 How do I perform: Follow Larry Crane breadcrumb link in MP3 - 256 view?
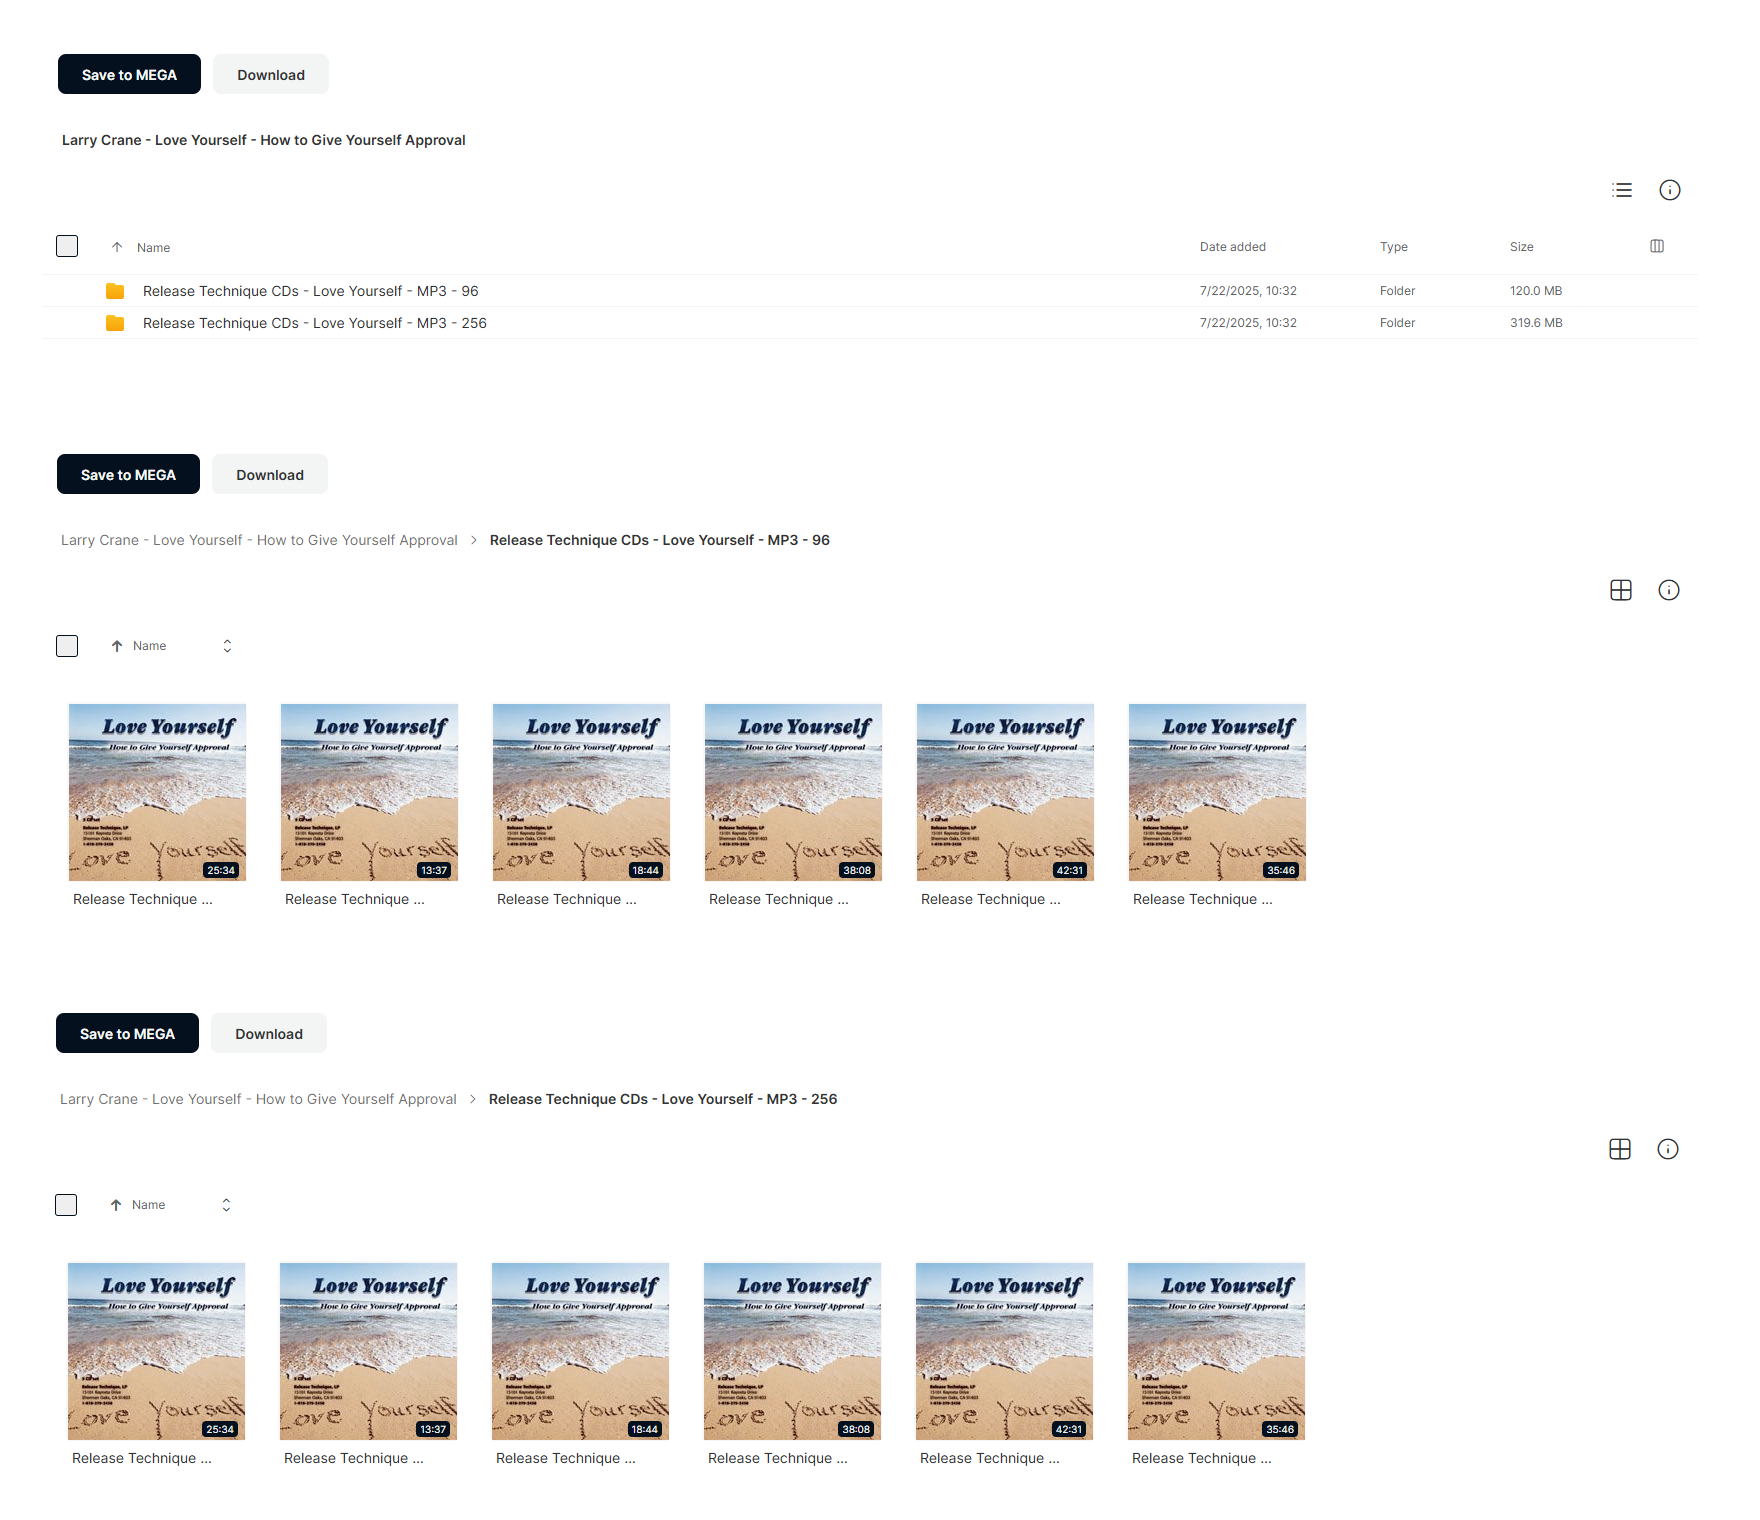[x=258, y=1099]
